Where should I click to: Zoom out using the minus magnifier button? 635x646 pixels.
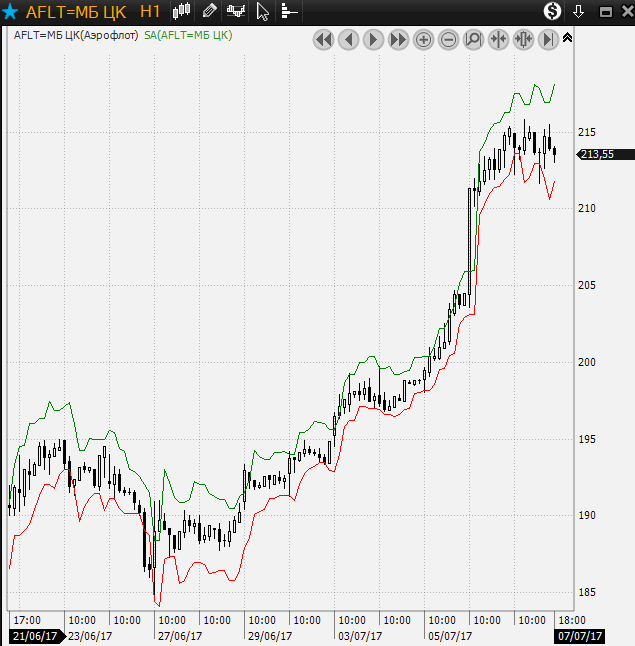coord(448,40)
